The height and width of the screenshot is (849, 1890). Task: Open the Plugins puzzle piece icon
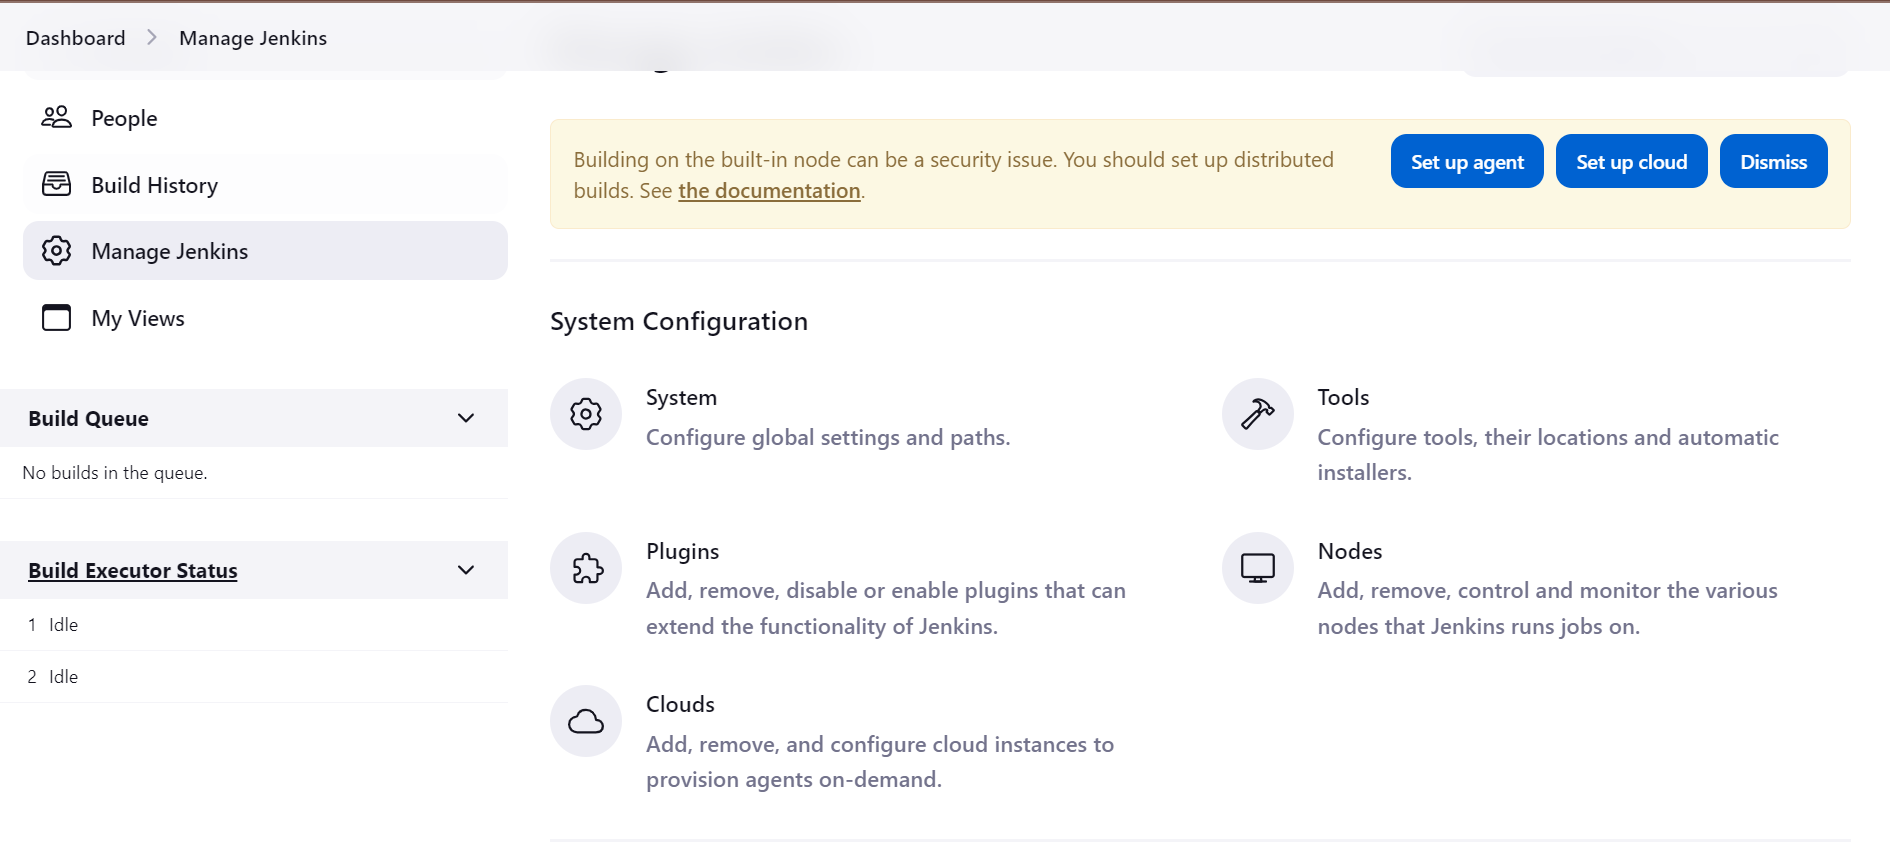point(586,568)
